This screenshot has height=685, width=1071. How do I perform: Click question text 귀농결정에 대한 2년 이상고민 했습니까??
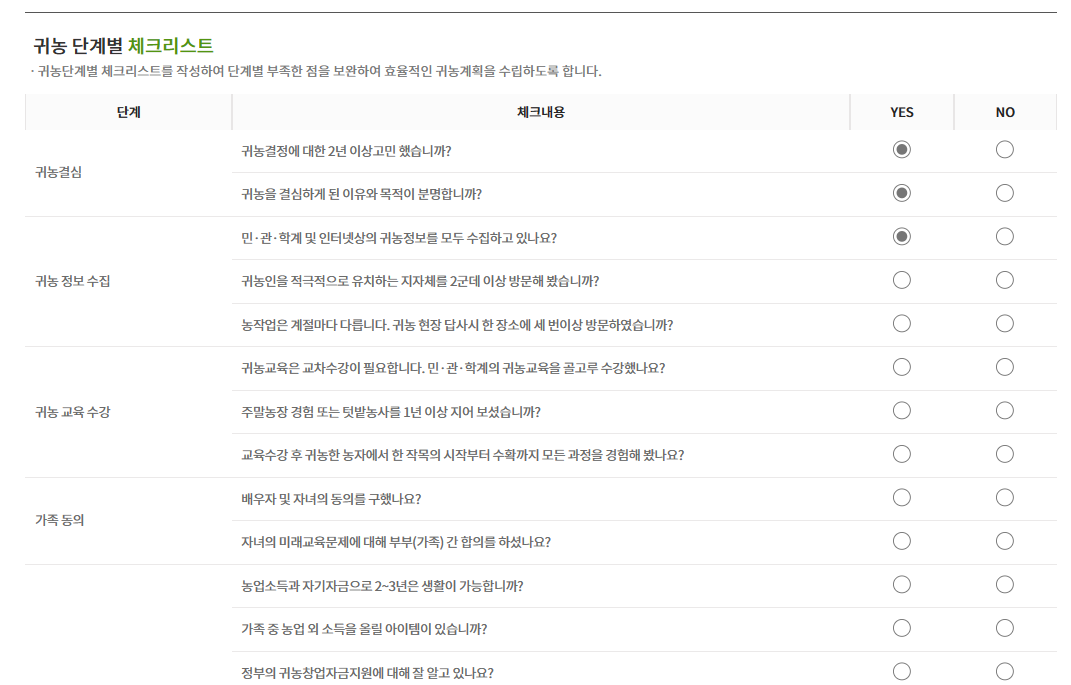pos(346,151)
